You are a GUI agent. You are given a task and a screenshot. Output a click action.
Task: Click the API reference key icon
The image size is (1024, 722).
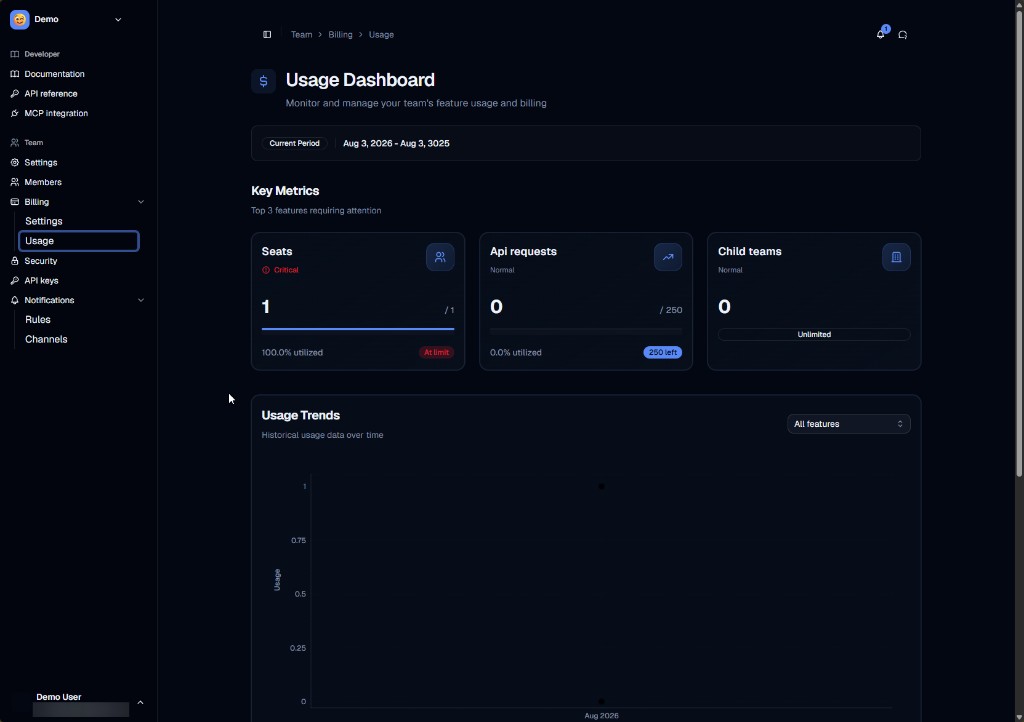(14, 93)
